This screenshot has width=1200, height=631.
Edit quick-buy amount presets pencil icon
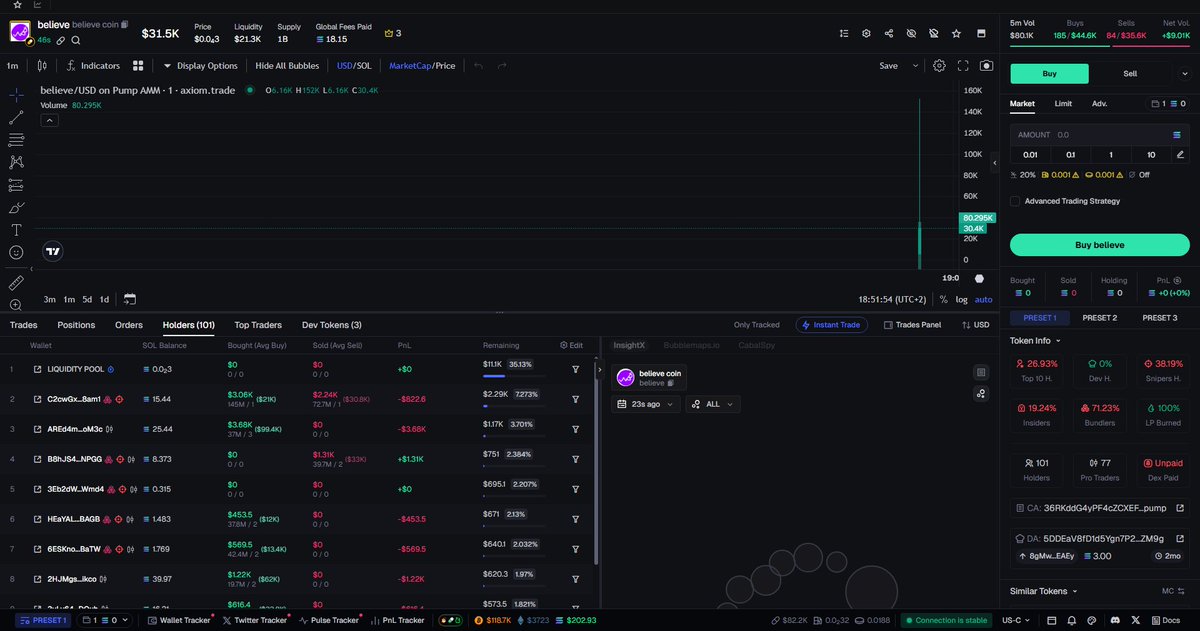pyautogui.click(x=1180, y=154)
